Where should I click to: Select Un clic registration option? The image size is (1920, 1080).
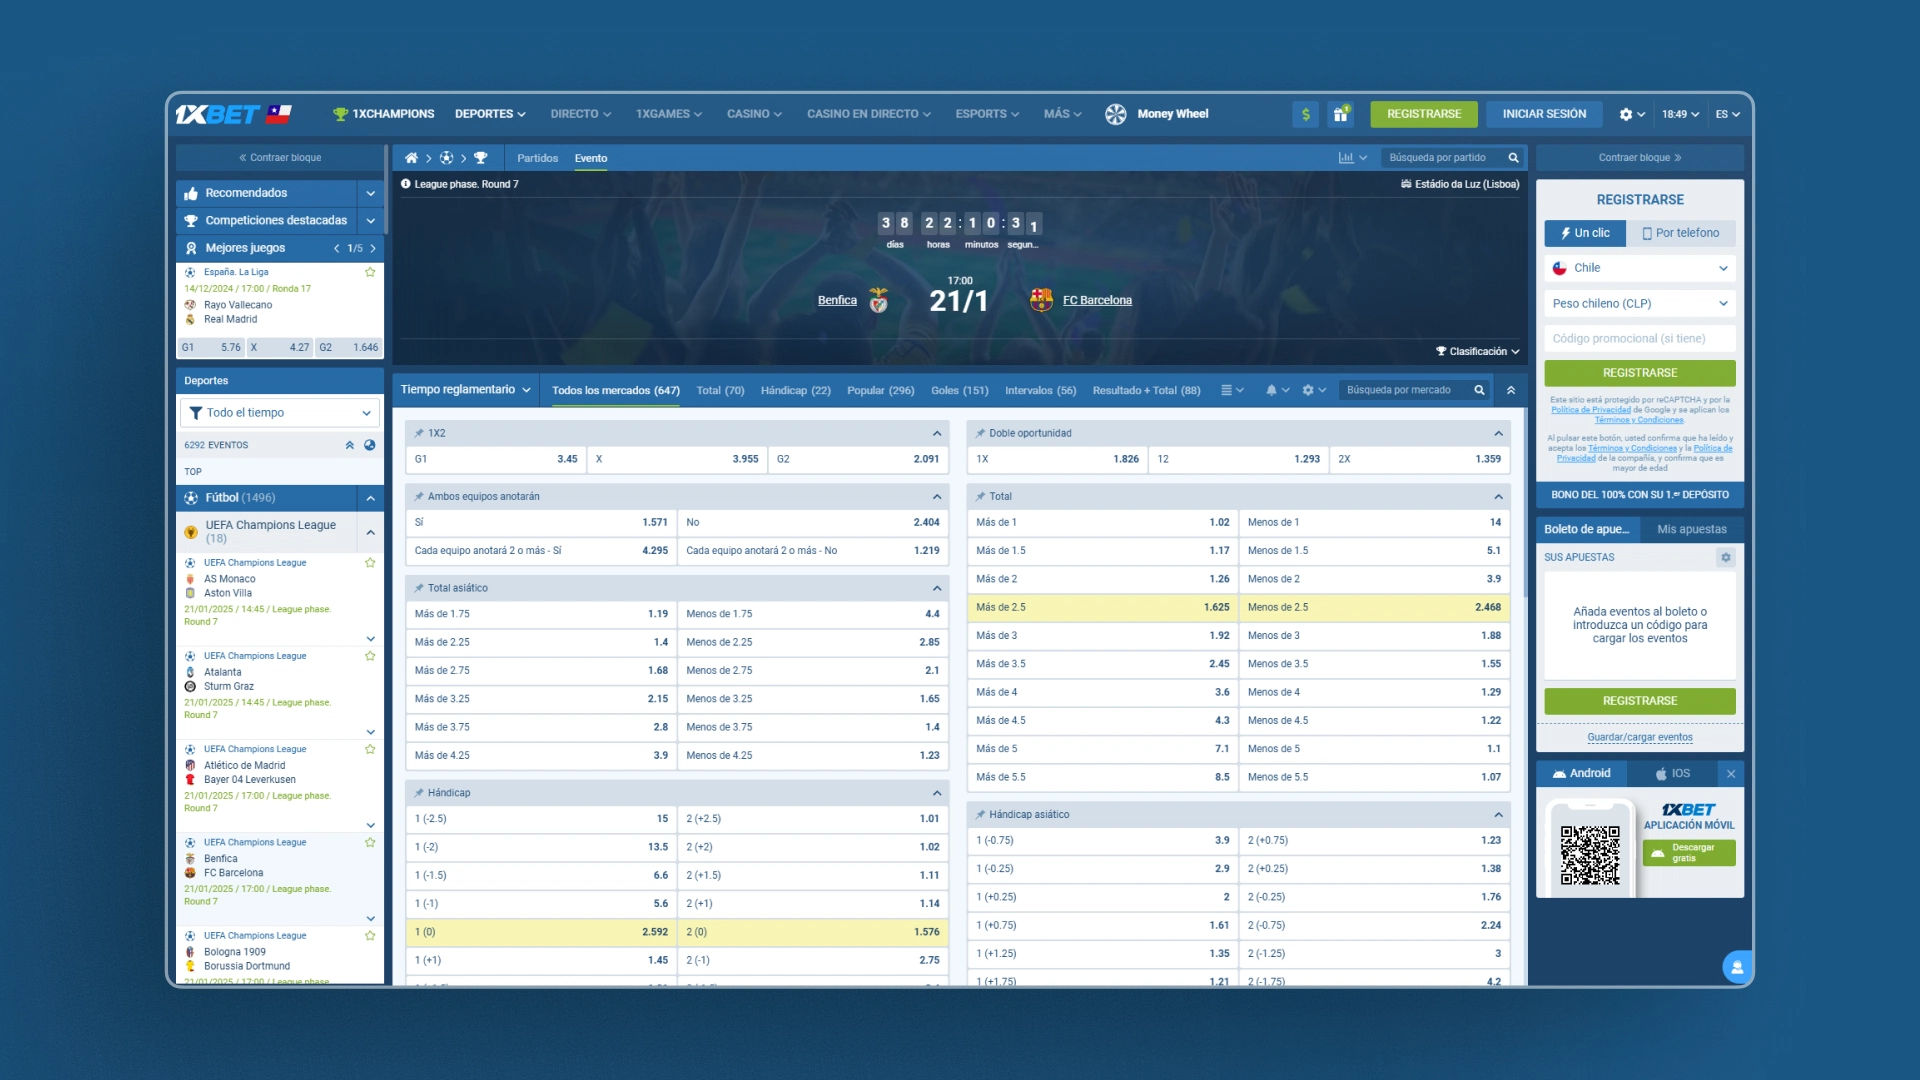[1585, 233]
